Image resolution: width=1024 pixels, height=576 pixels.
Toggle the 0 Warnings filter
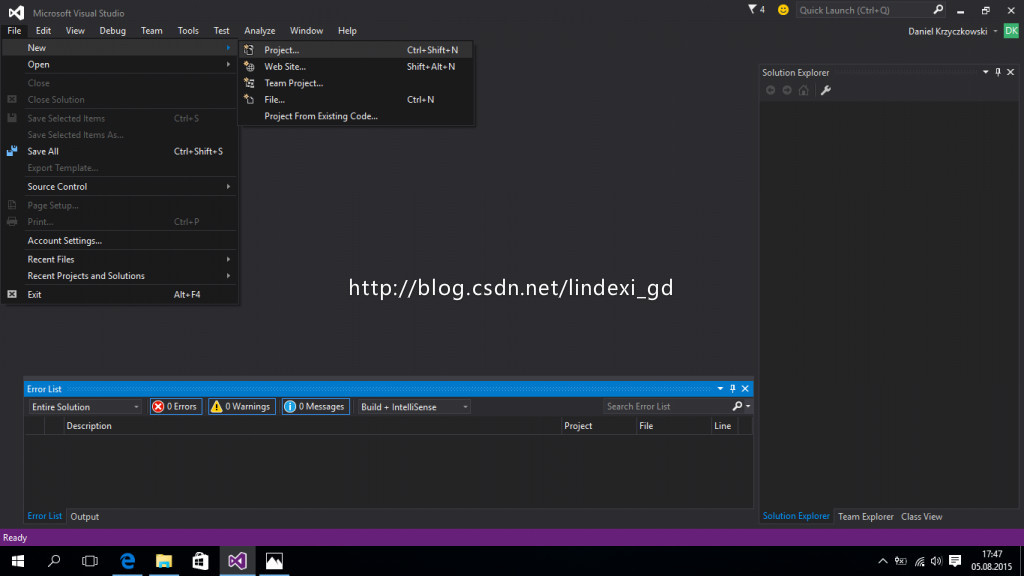click(x=241, y=406)
